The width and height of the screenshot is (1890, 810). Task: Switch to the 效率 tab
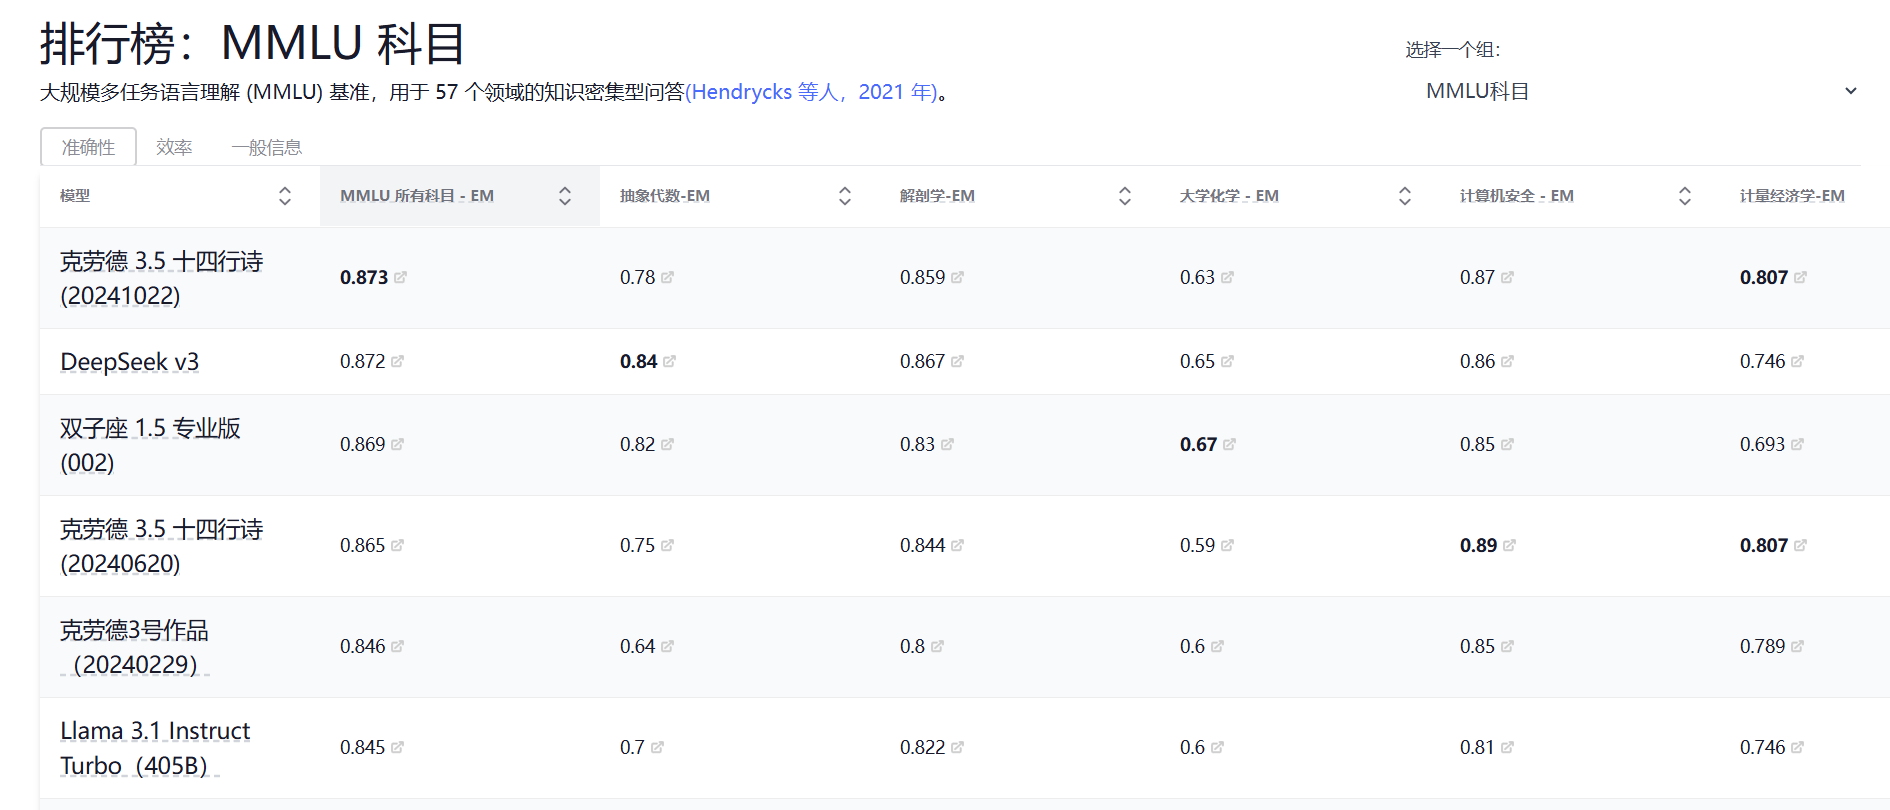pos(174,147)
